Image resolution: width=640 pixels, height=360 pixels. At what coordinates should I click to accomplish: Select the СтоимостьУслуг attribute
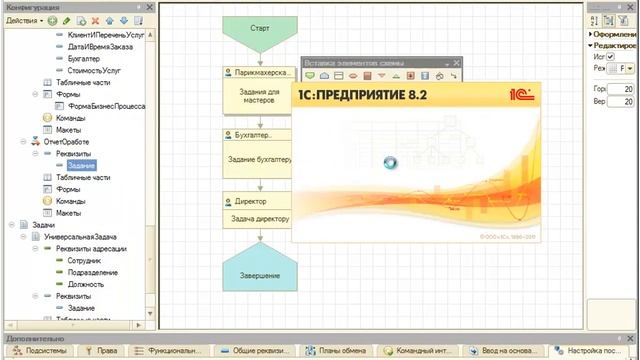tap(94, 71)
